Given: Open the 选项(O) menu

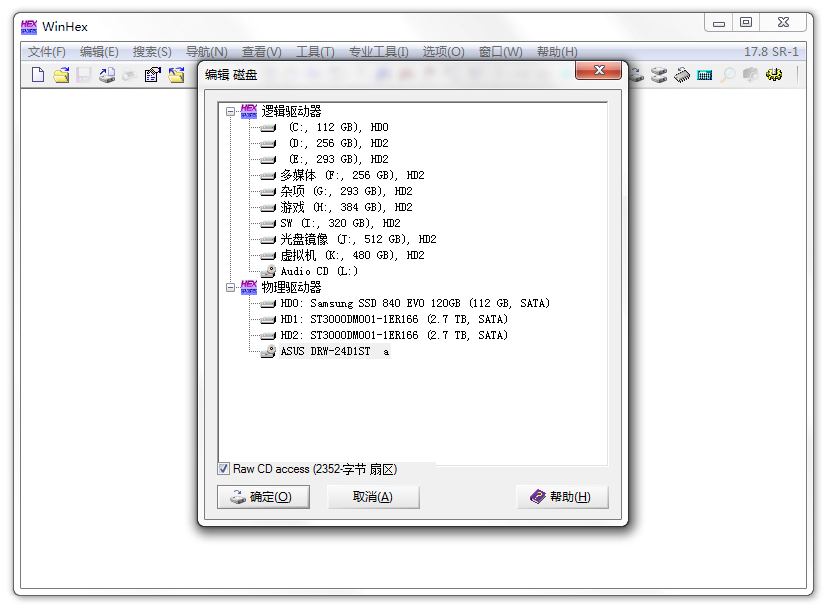Looking at the screenshot, I should pos(444,52).
